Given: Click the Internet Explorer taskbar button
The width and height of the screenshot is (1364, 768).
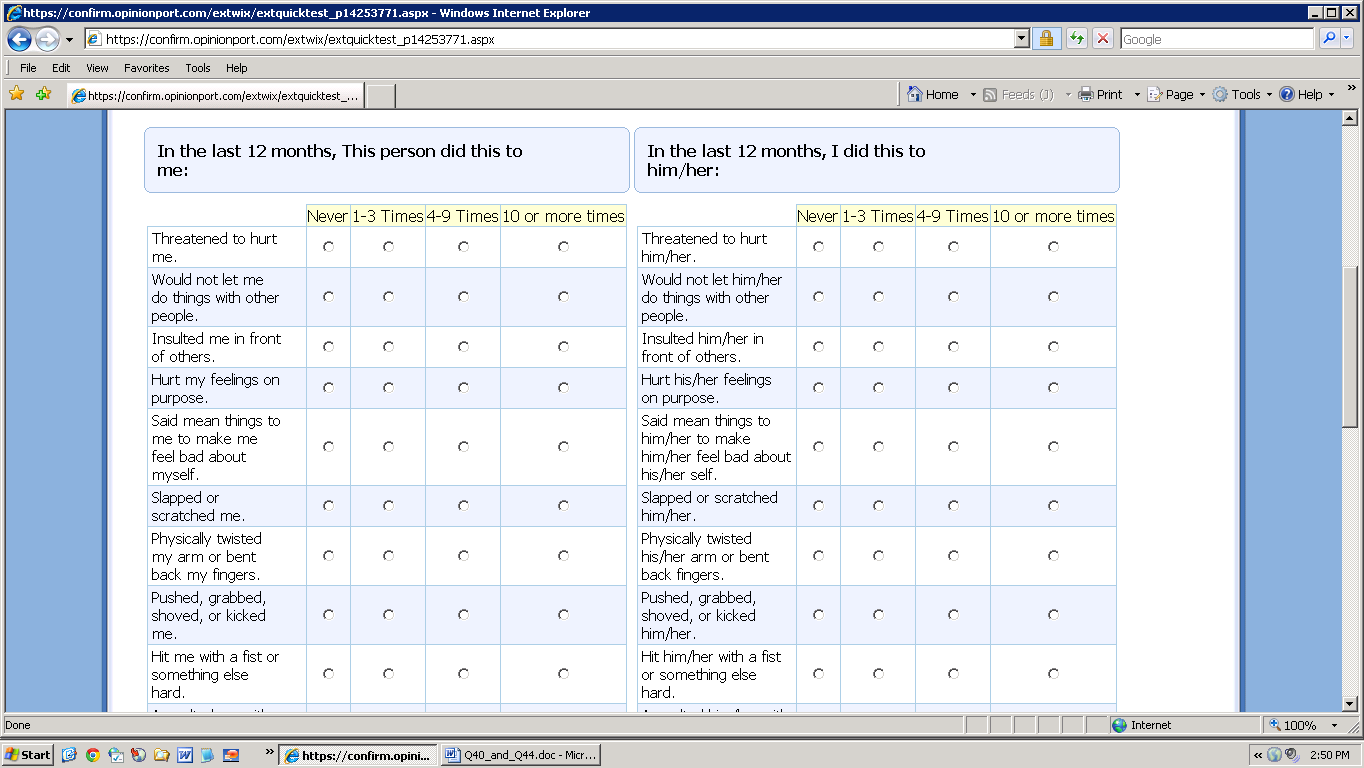Looking at the screenshot, I should tap(358, 755).
